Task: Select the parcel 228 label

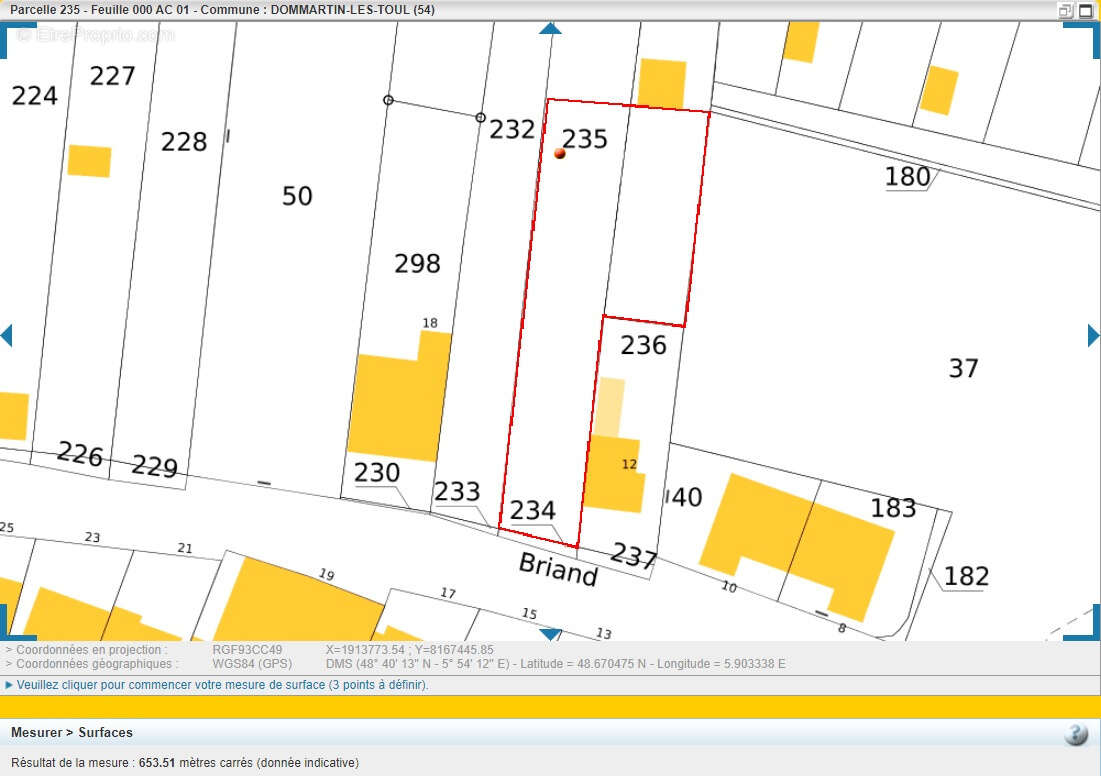Action: (184, 142)
